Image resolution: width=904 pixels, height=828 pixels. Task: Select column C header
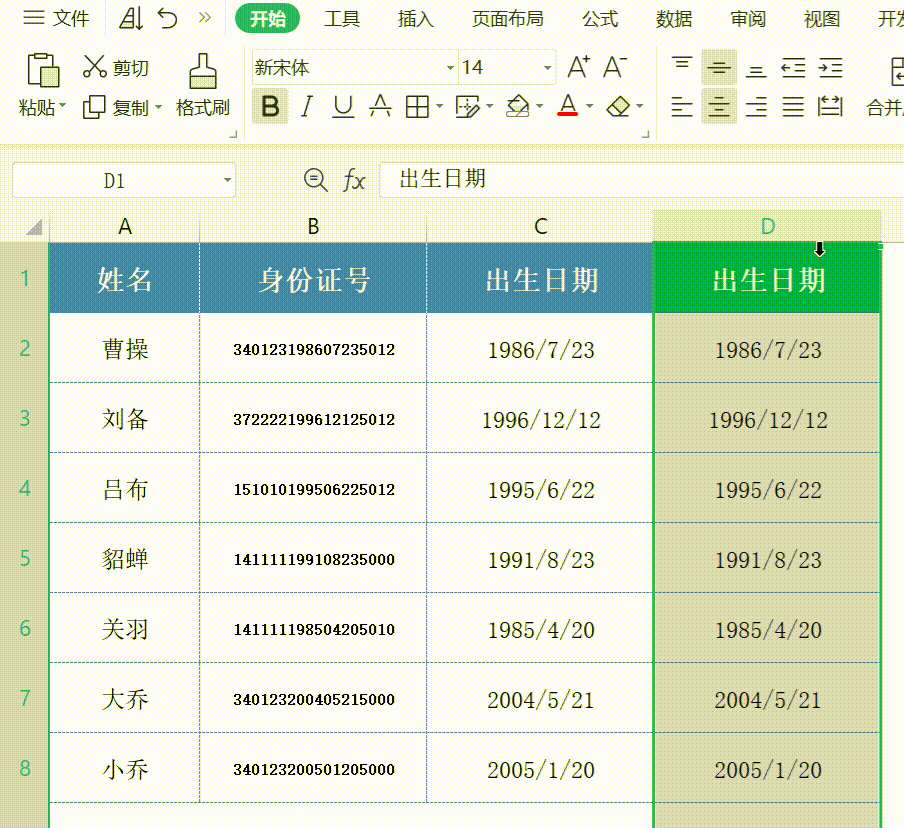(540, 227)
